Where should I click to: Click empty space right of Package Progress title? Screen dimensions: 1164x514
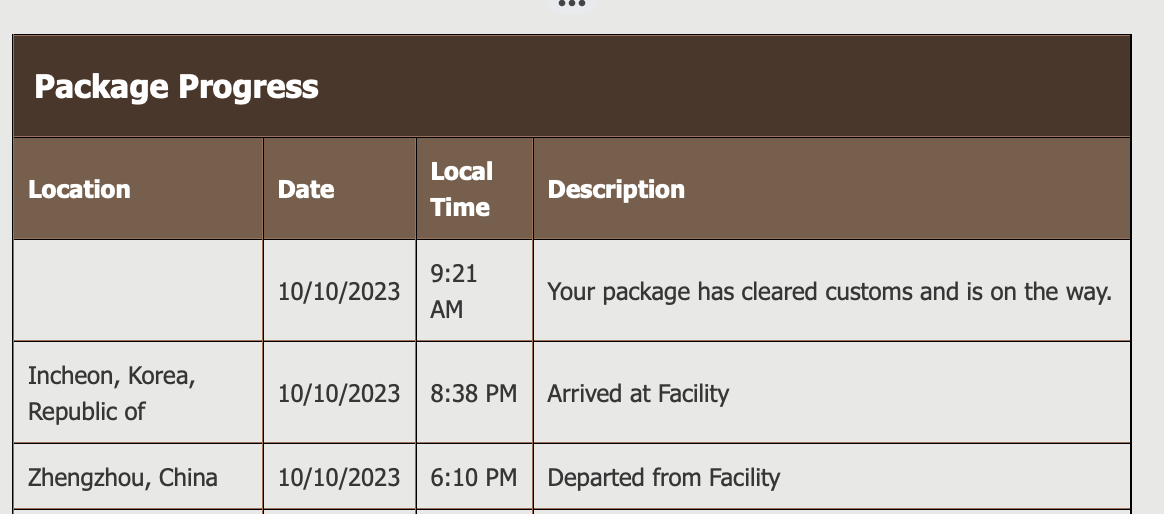(x=720, y=87)
